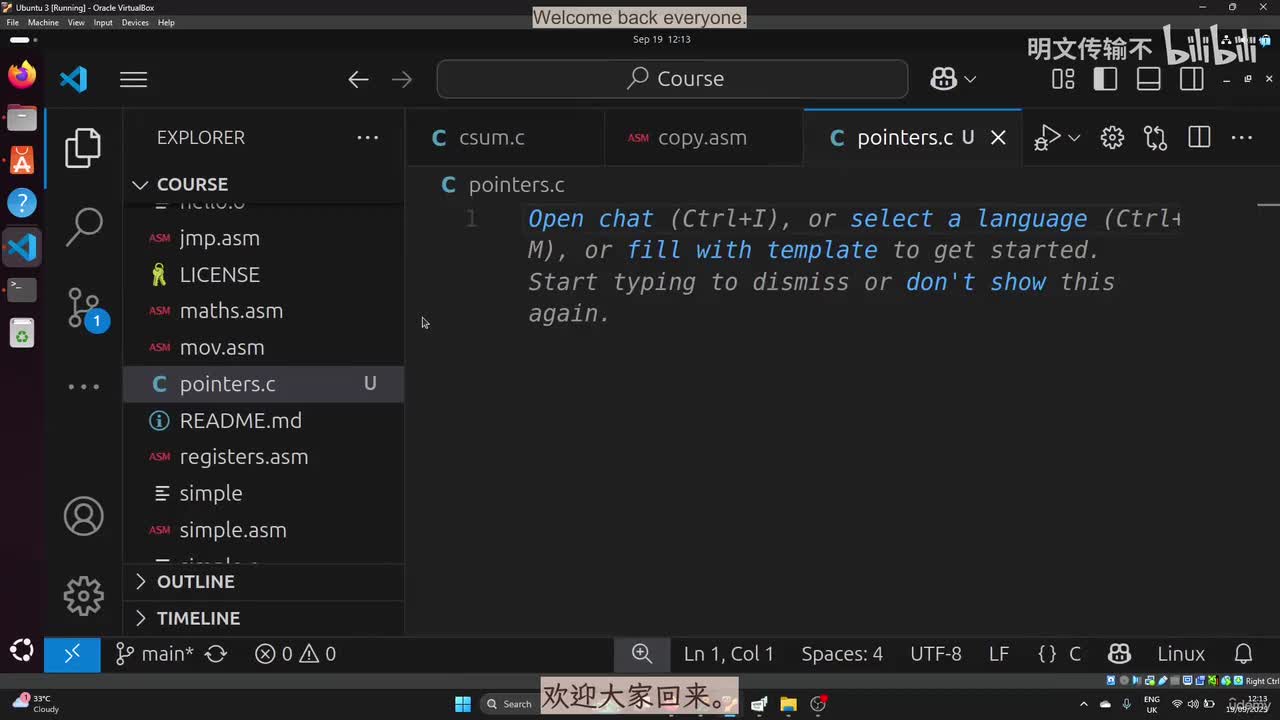Go to line via Ln 1, Col 1

(x=729, y=654)
